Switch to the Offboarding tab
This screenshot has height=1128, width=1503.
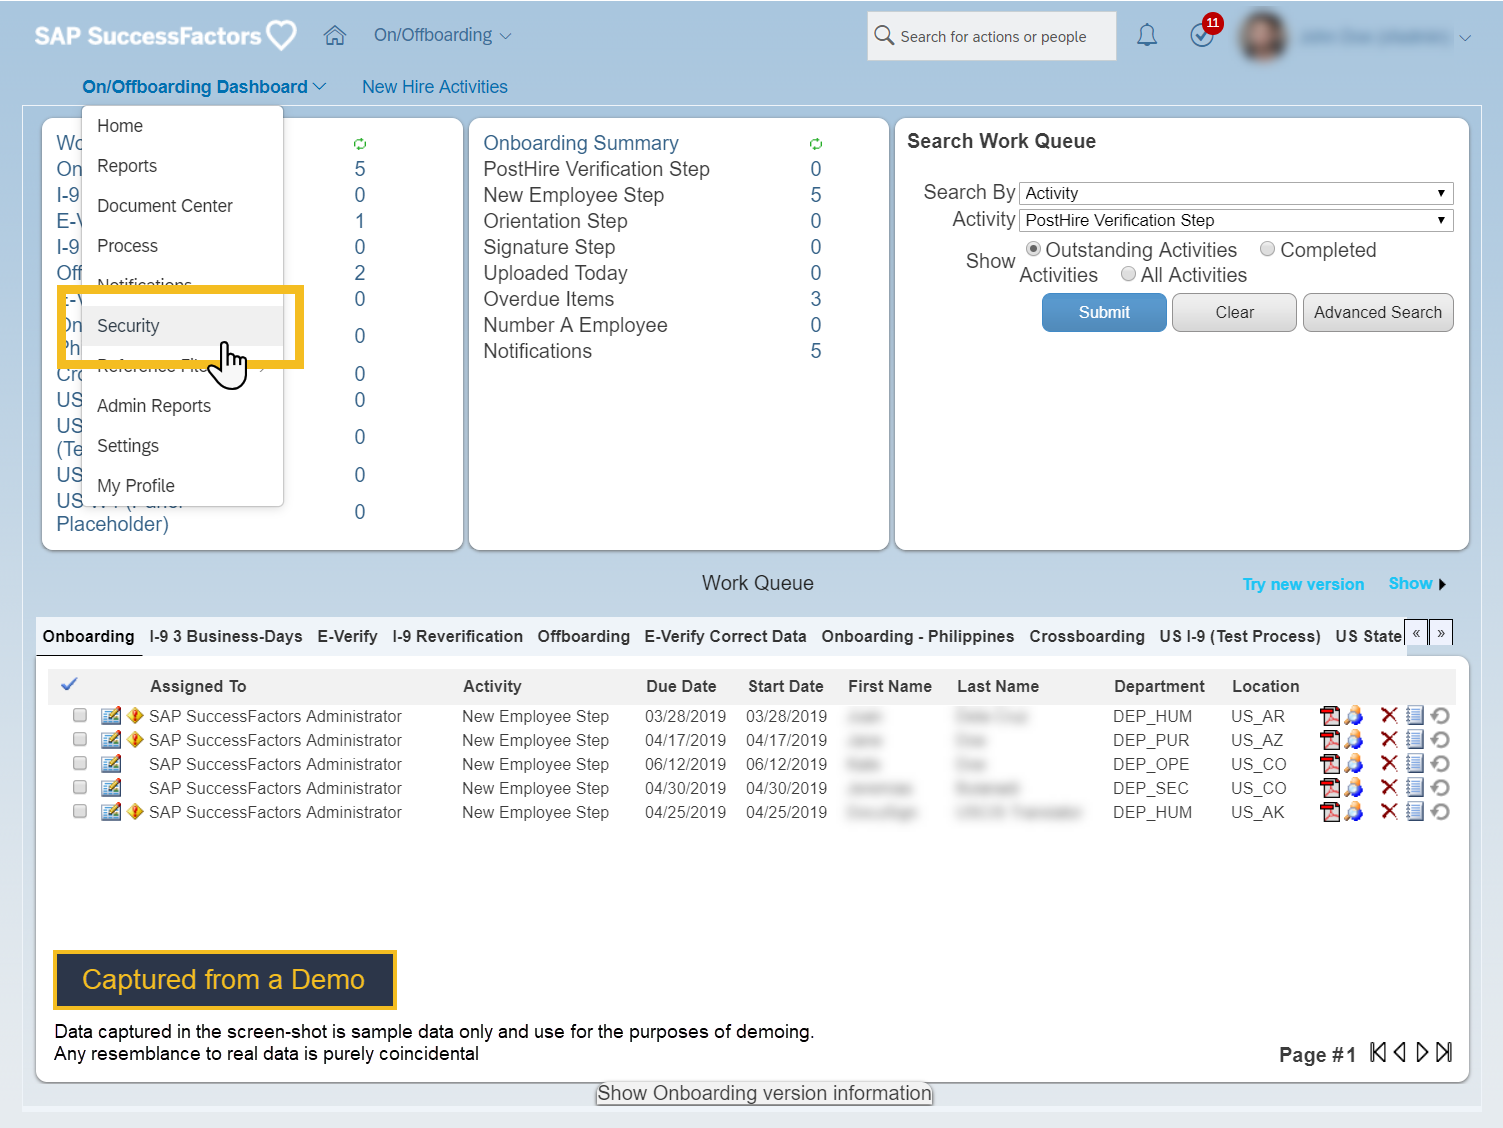[x=583, y=636]
